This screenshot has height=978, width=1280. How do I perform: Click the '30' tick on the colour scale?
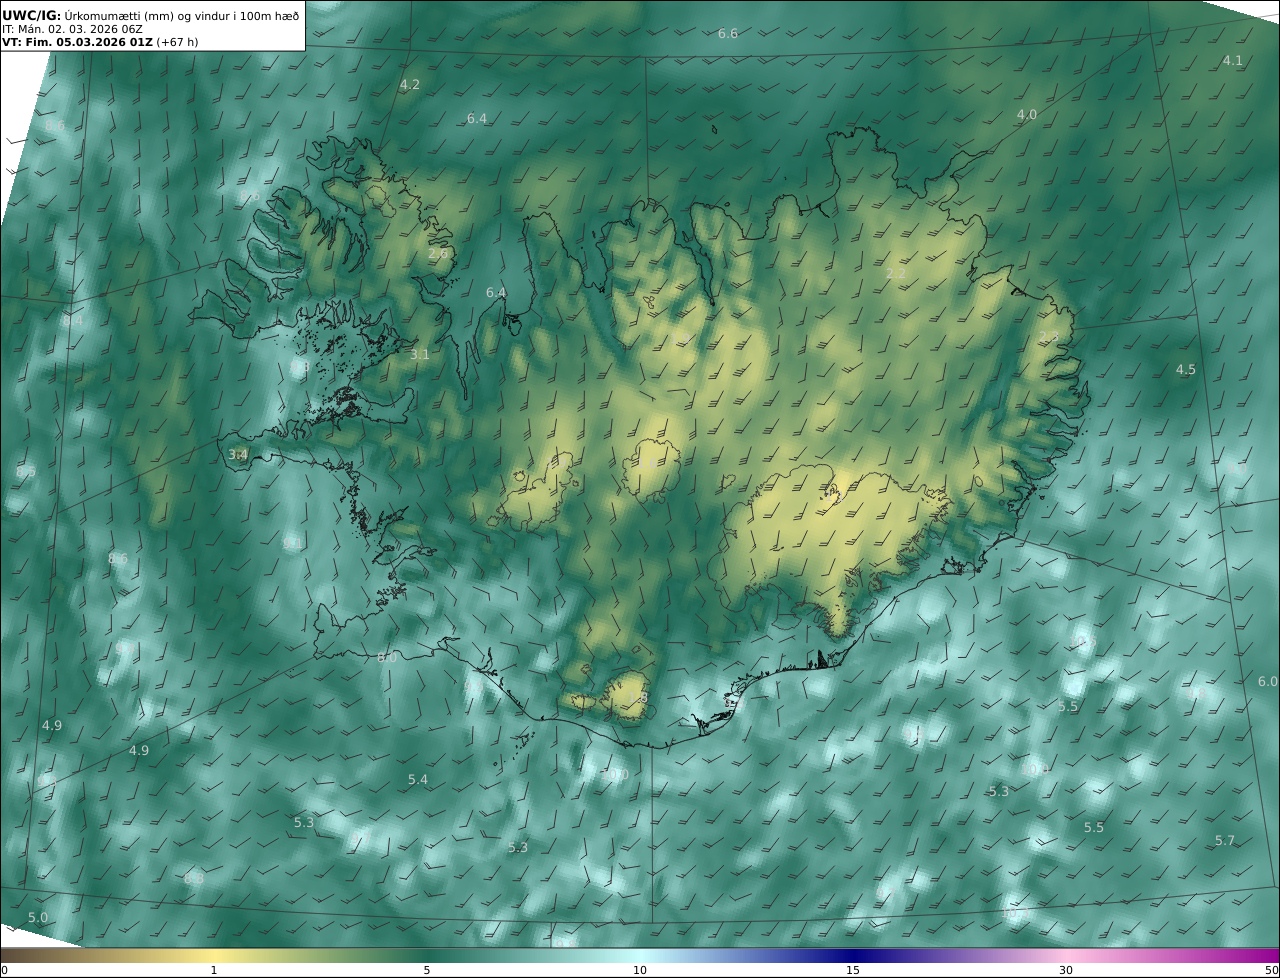tap(1066, 970)
